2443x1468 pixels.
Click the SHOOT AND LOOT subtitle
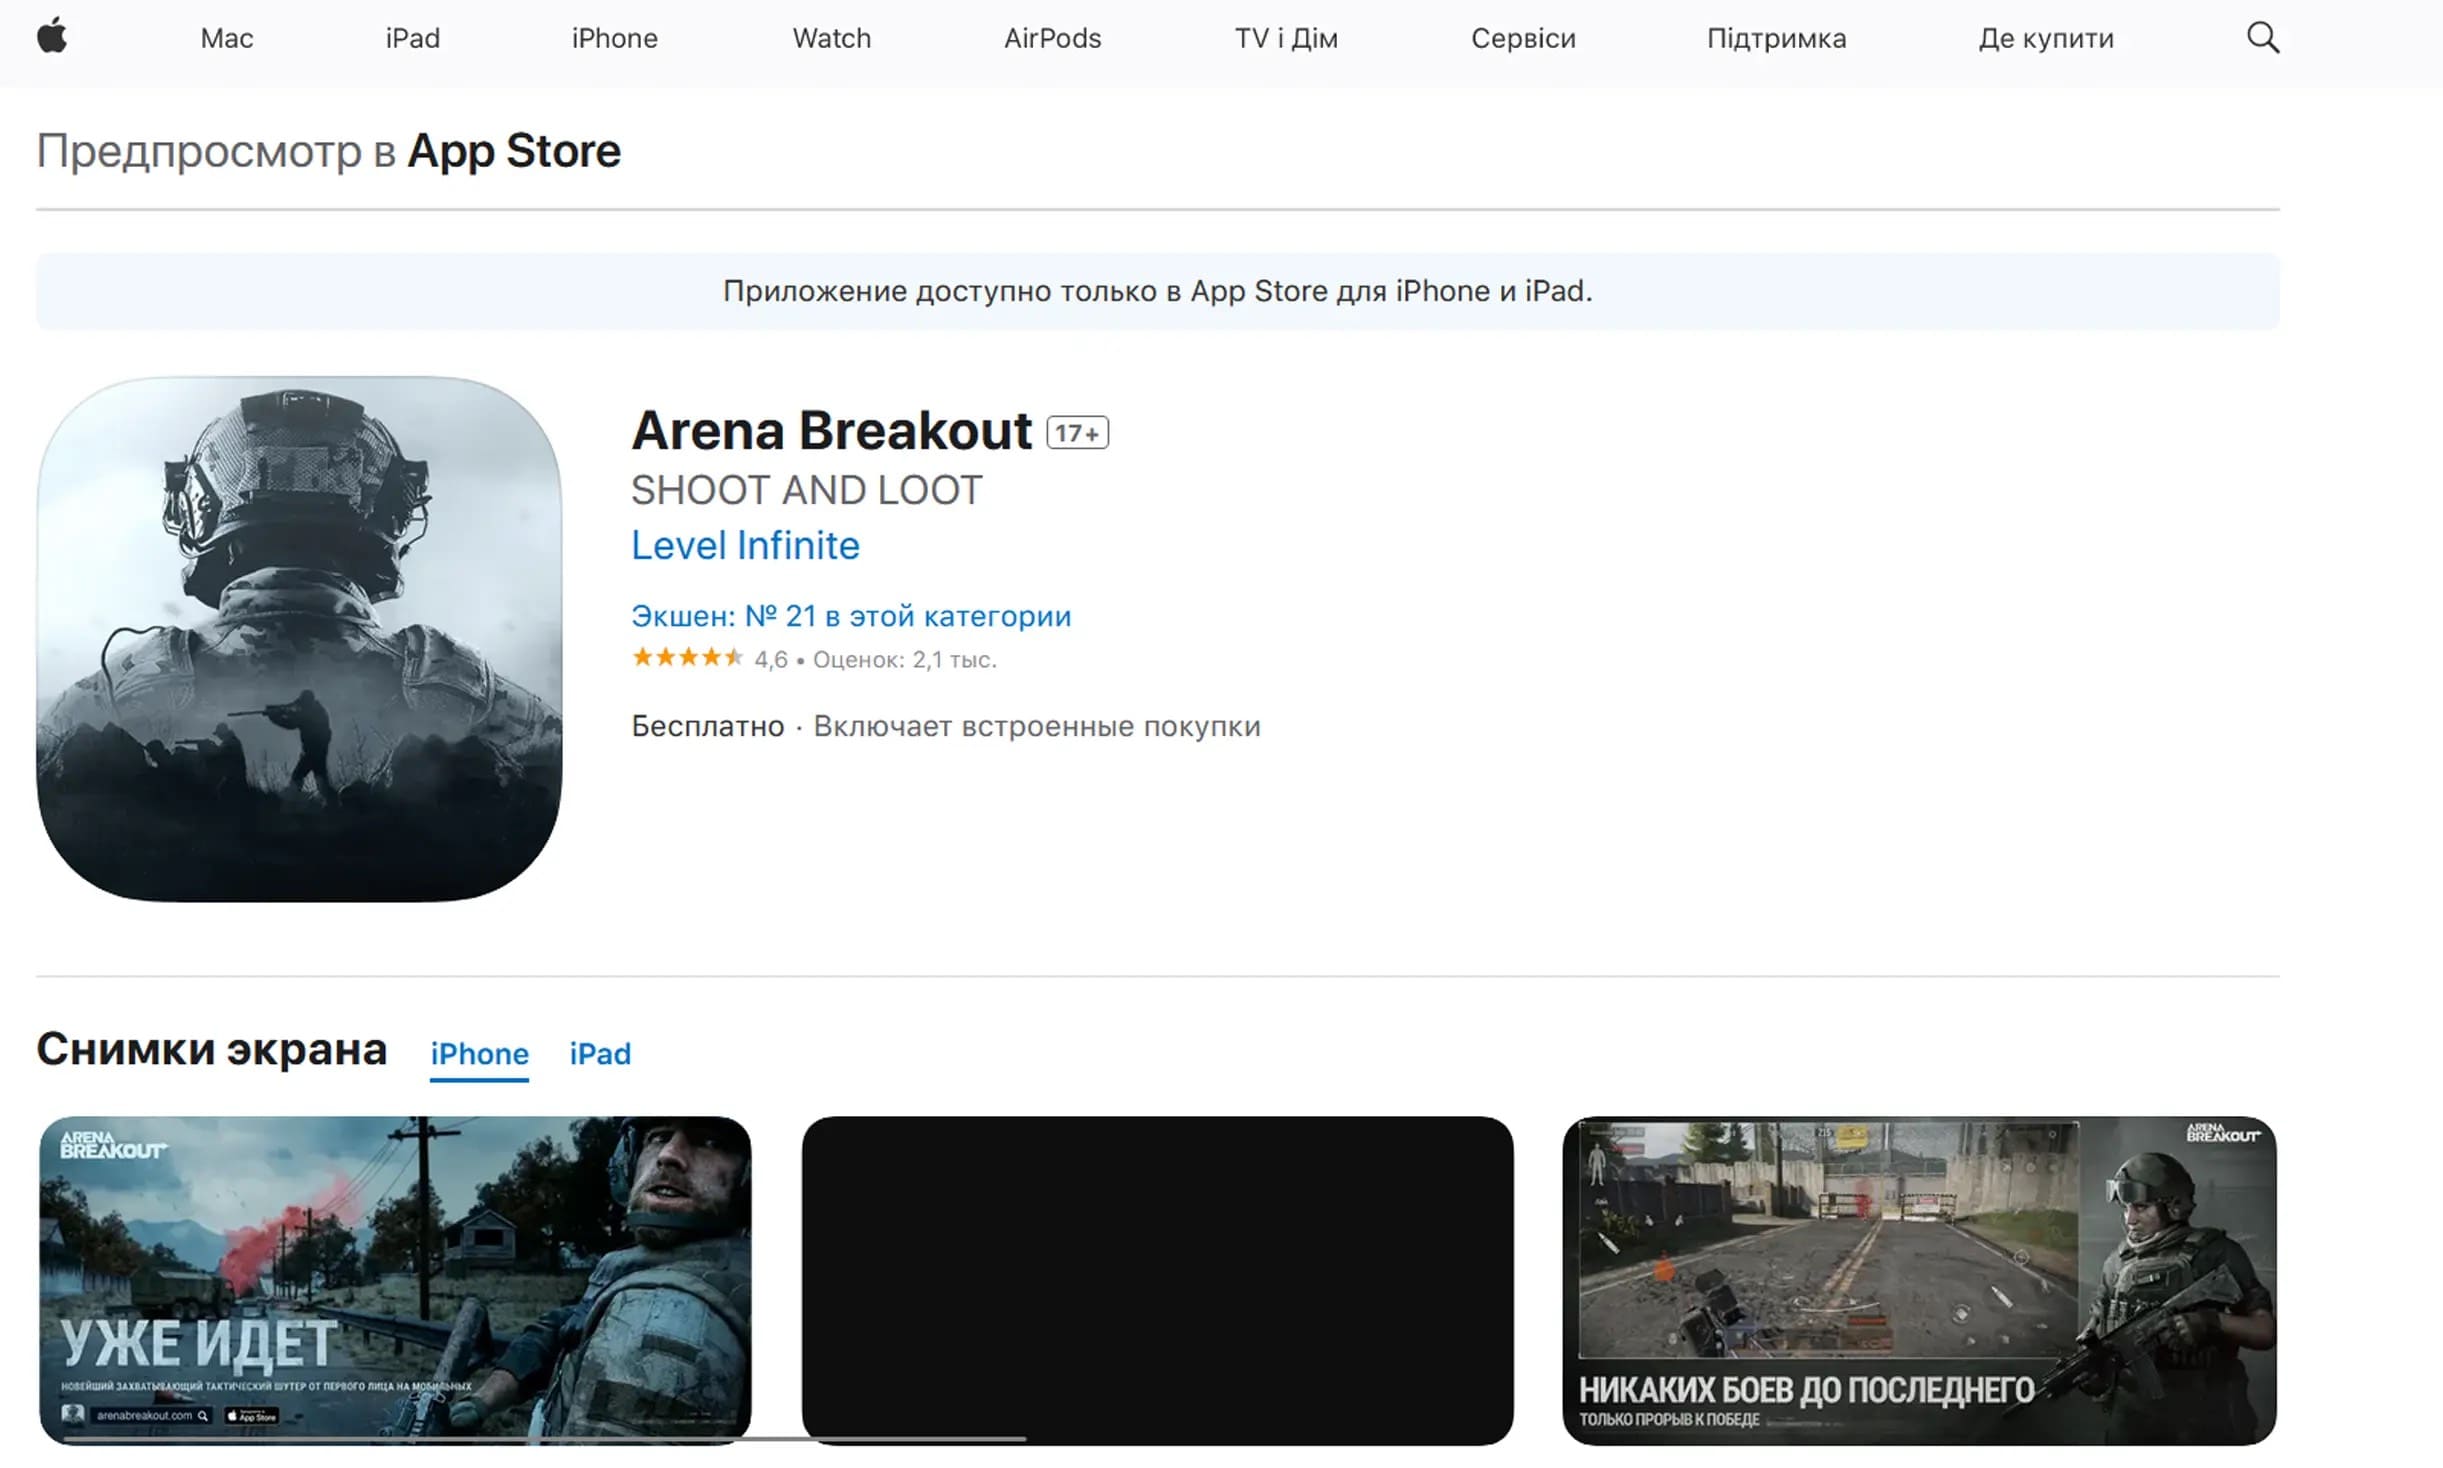pyautogui.click(x=806, y=491)
